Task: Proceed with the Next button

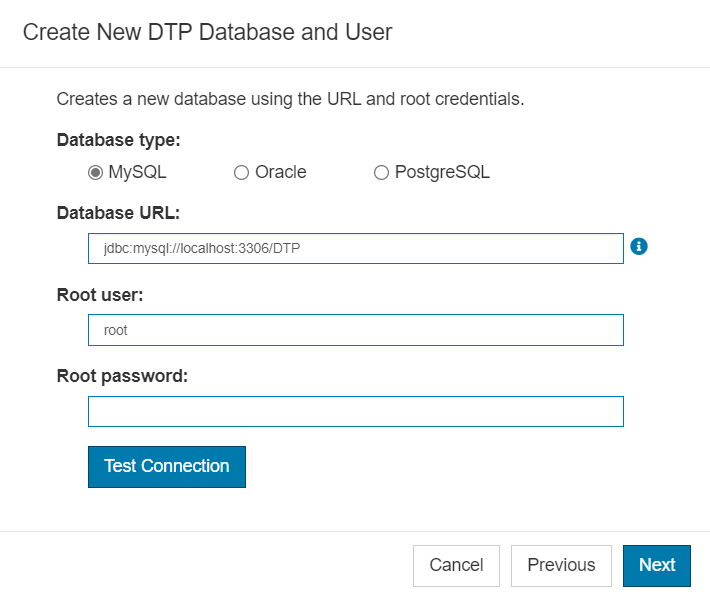Action: [657, 566]
